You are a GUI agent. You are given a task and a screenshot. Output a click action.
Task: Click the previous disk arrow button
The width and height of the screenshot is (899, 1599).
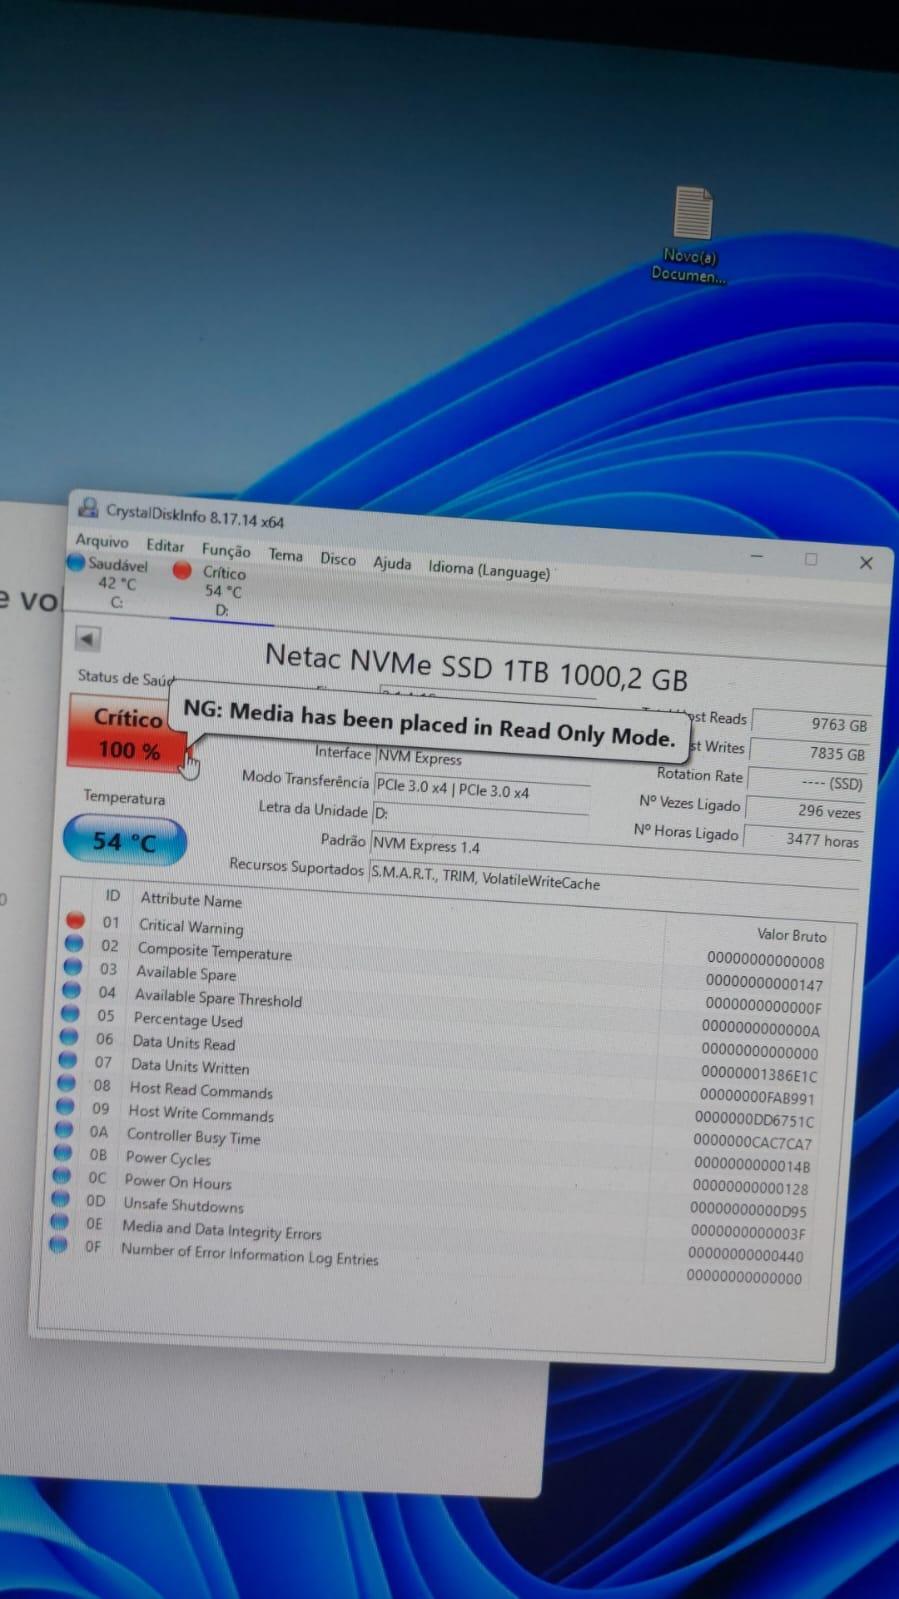click(88, 638)
